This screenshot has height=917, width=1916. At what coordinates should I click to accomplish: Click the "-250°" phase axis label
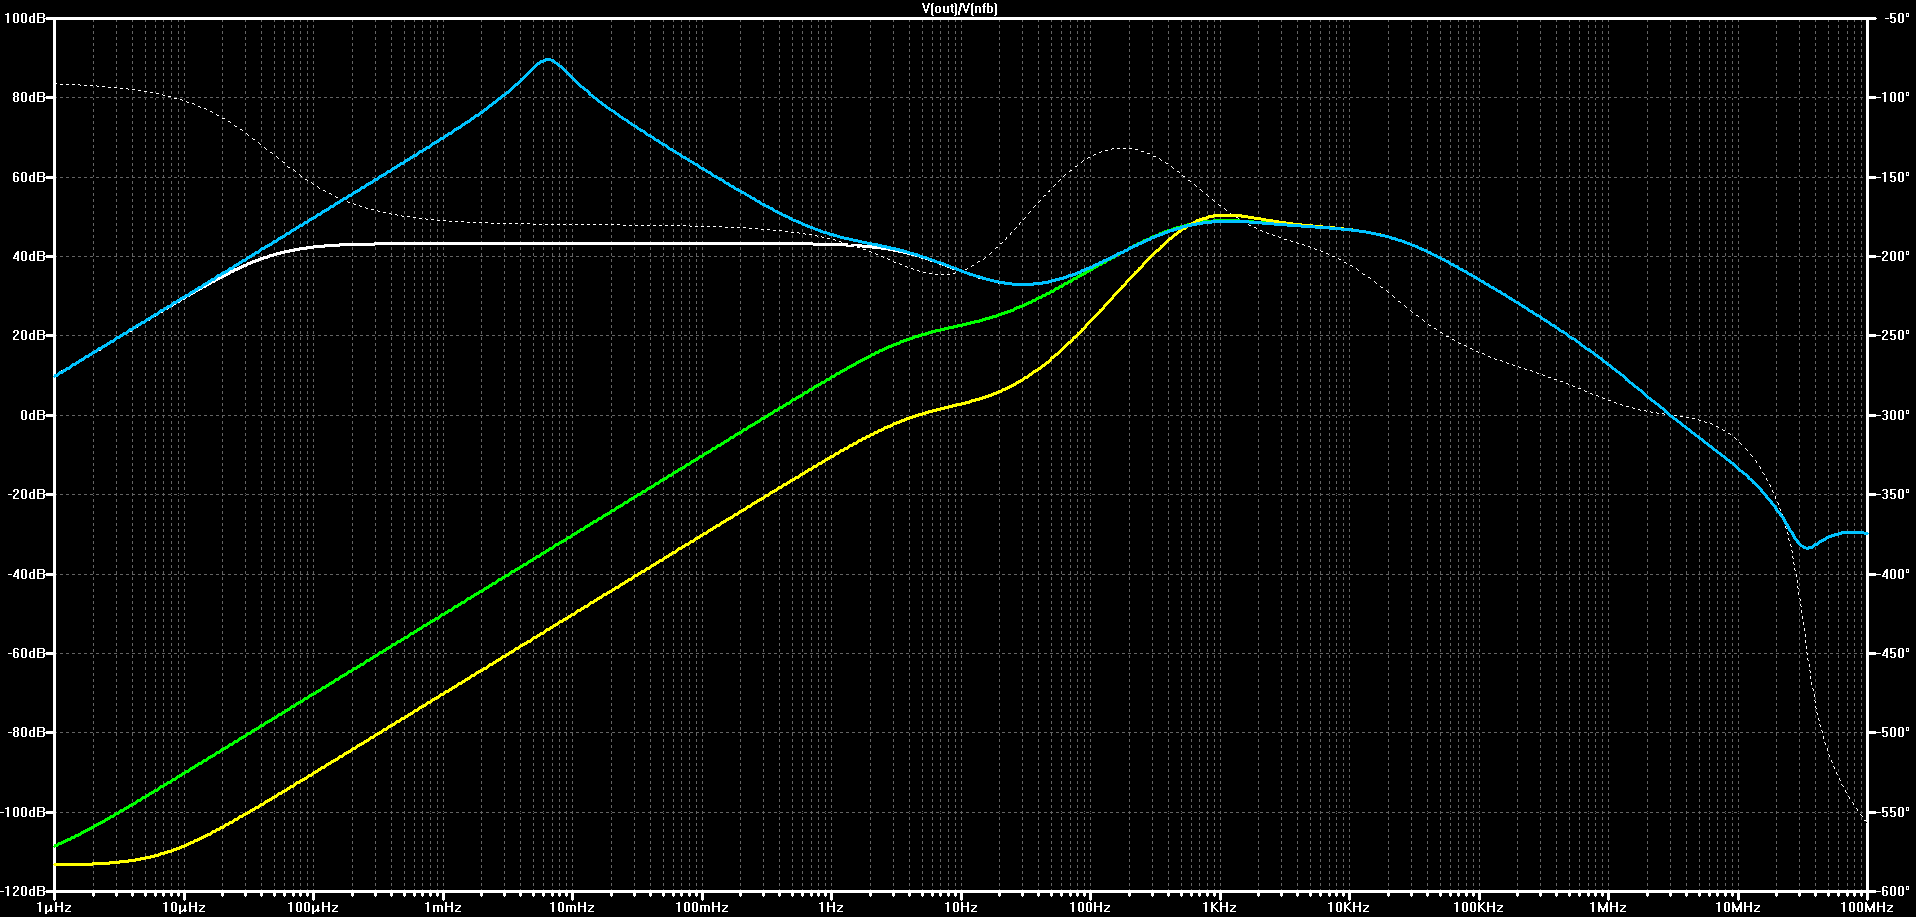[x=1894, y=336]
